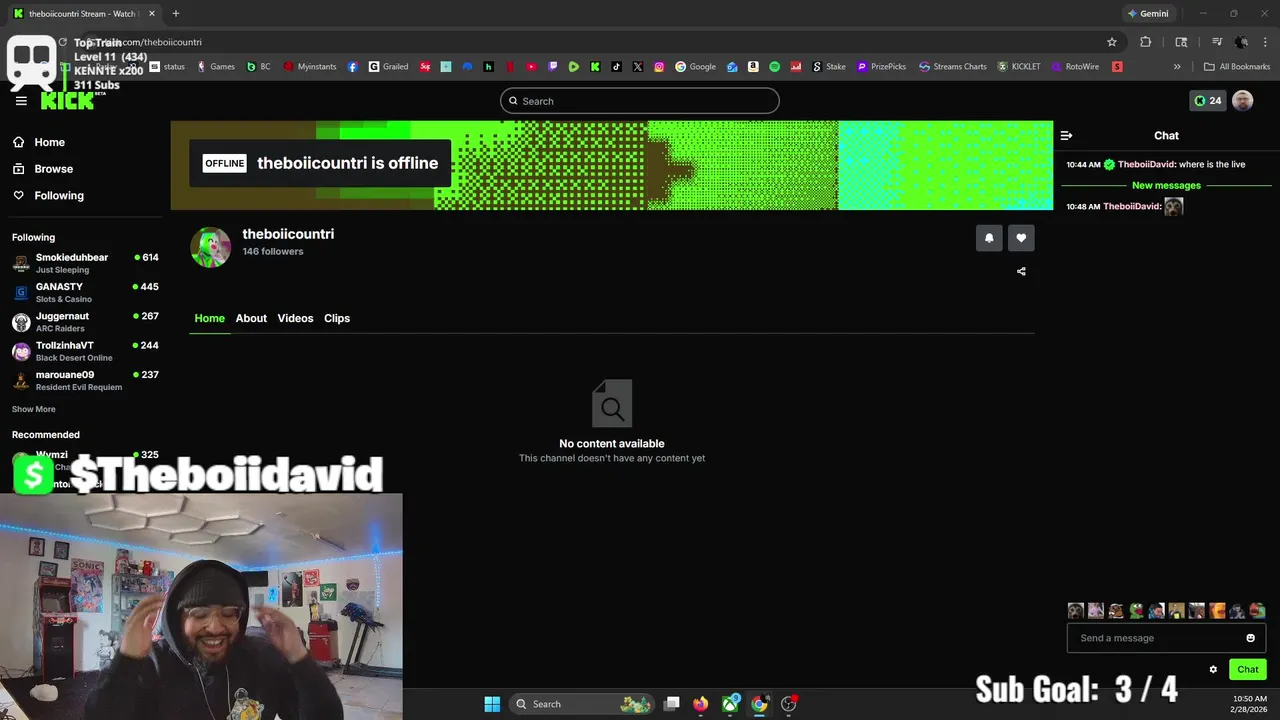Screen dimensions: 1280x720
Task: Open the Grailed bookmark
Action: [x=389, y=67]
